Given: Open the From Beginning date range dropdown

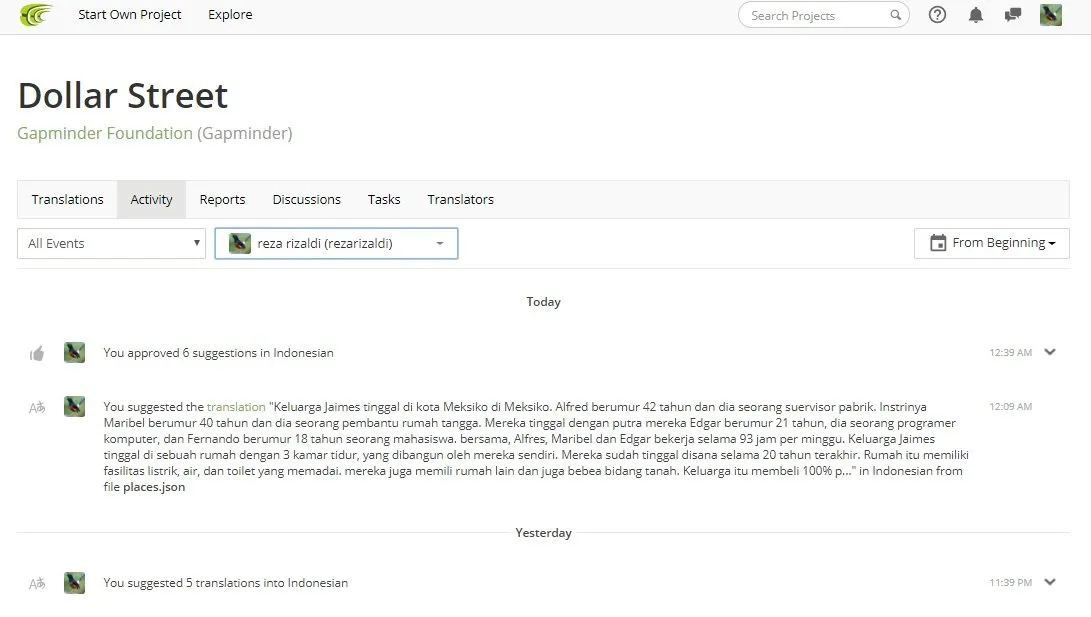Looking at the screenshot, I should click(x=992, y=243).
